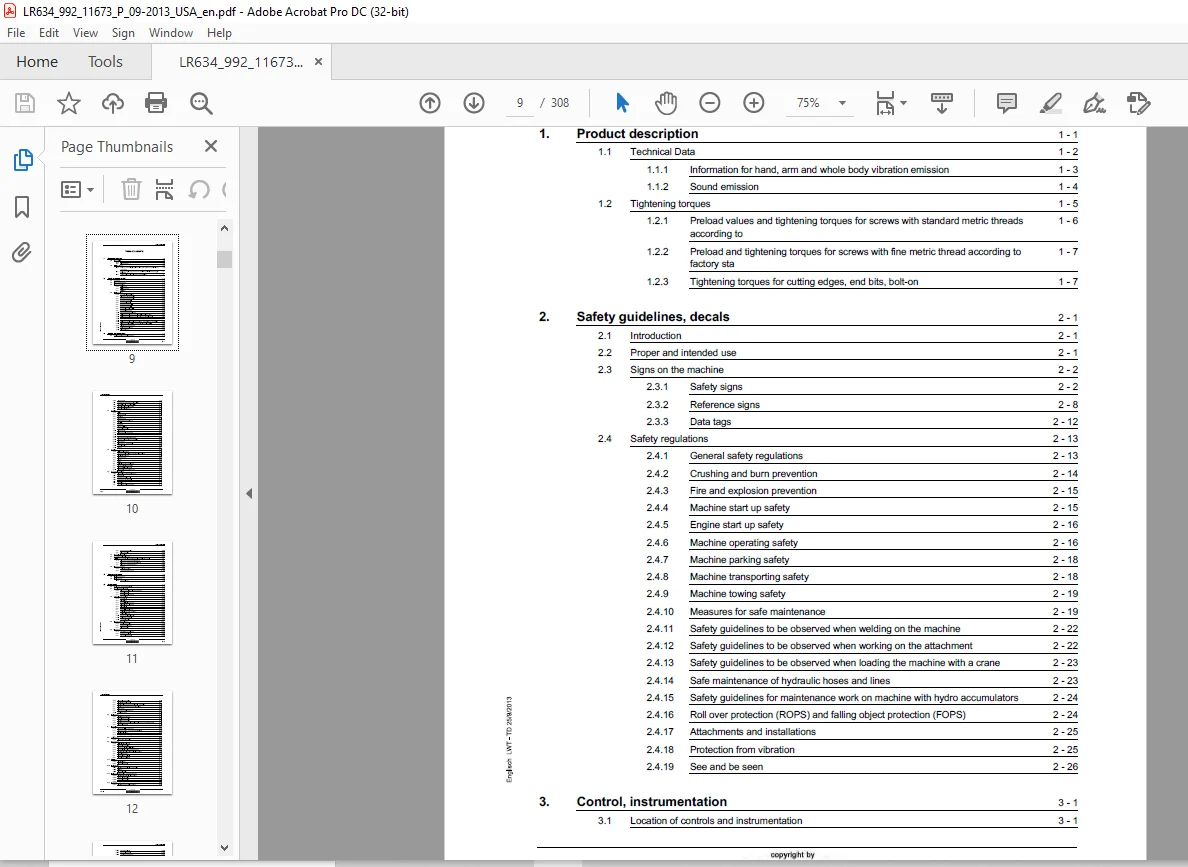The image size is (1188, 867).
Task: Toggle the Page Thumbnails sidebar button
Action: pyautogui.click(x=23, y=160)
